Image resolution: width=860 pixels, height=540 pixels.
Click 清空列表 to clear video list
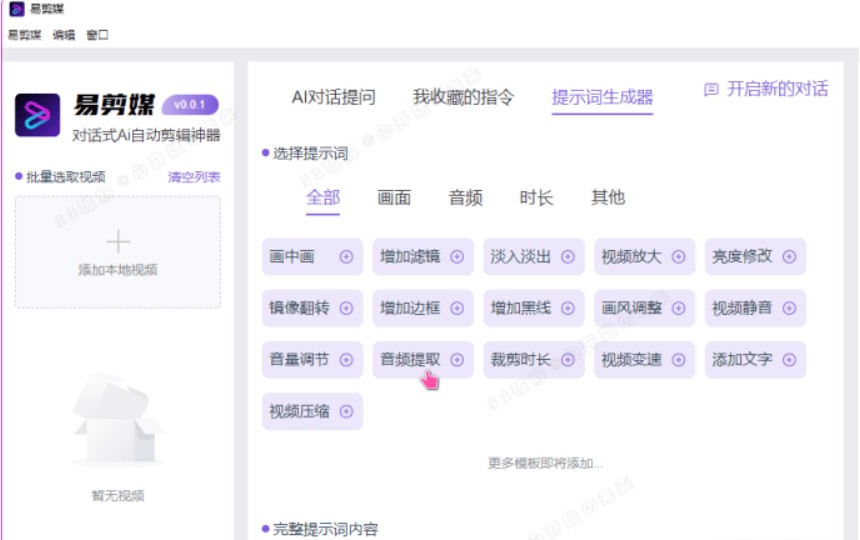[194, 177]
